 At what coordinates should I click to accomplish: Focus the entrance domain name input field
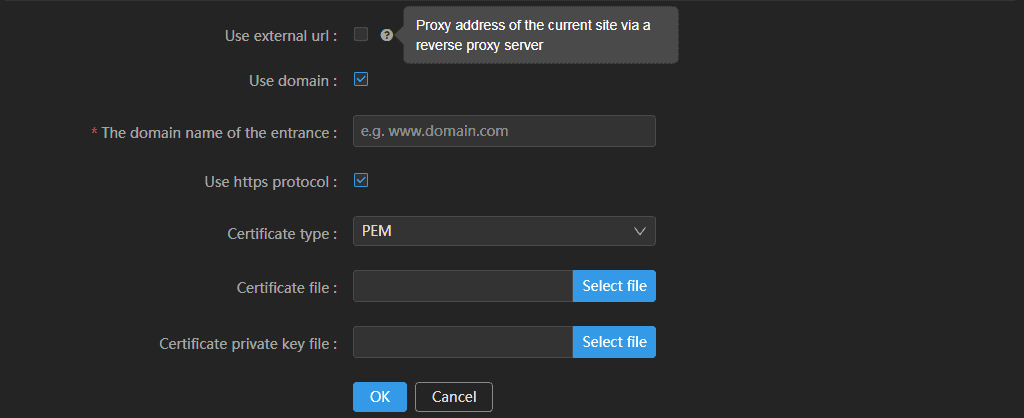pyautogui.click(x=504, y=131)
